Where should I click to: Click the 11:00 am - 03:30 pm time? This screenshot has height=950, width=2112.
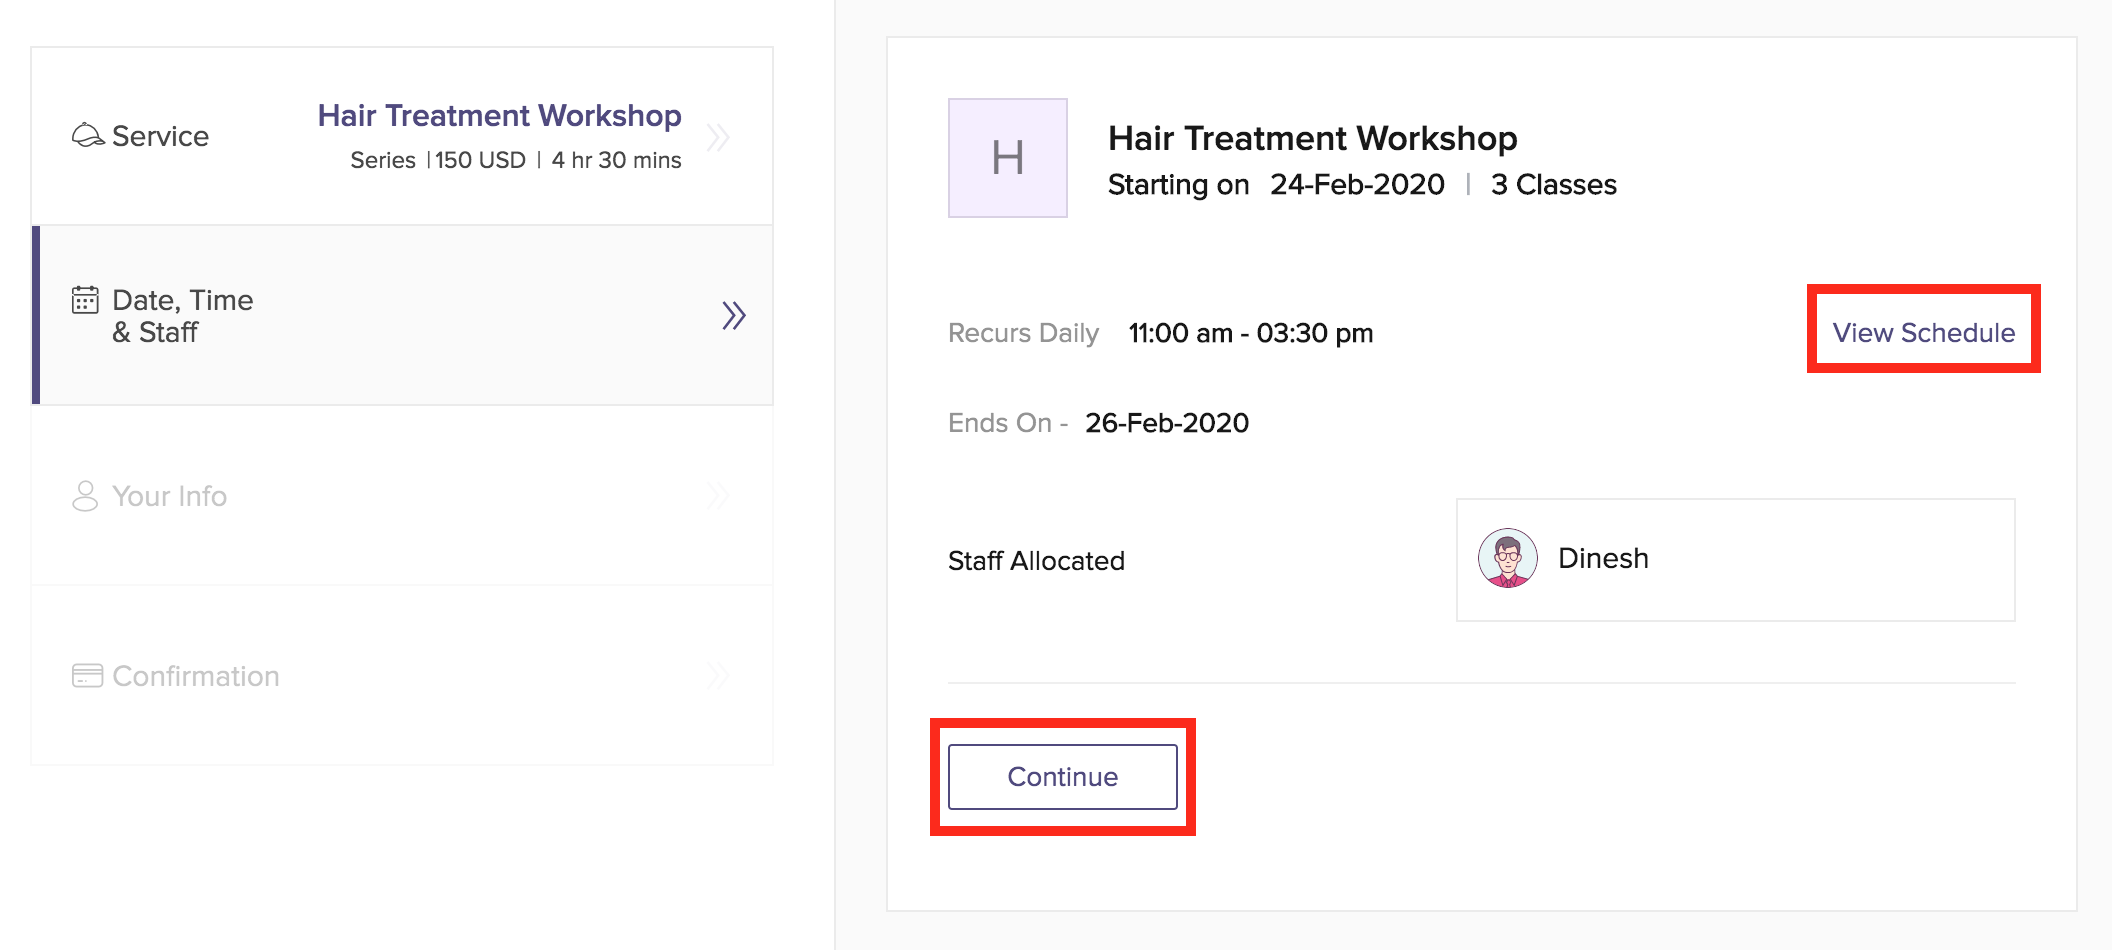(1250, 333)
